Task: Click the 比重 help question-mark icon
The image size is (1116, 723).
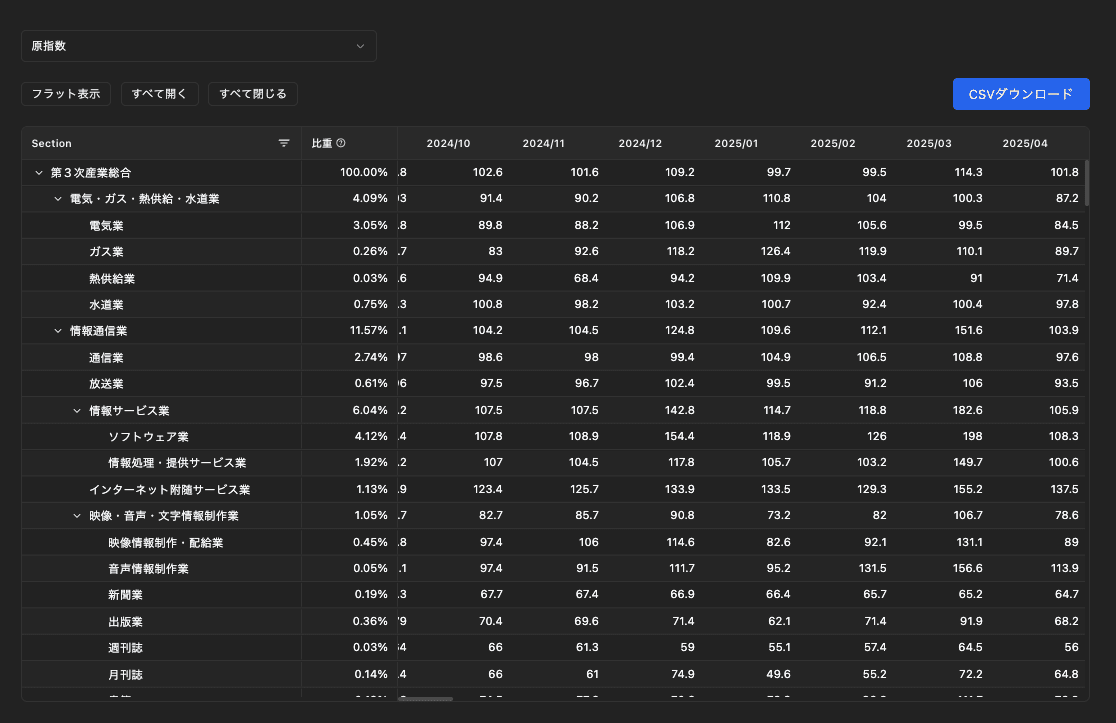Action: point(341,144)
